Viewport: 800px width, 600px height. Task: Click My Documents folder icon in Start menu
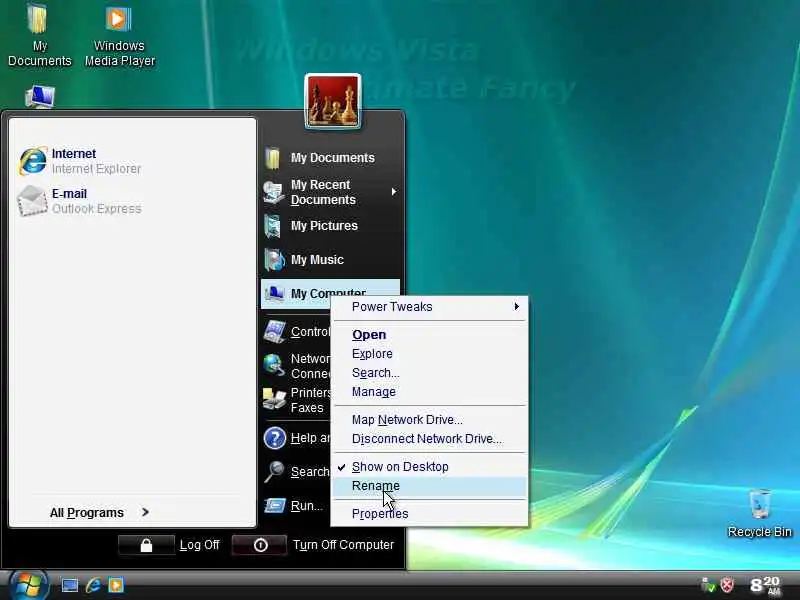coord(273,158)
